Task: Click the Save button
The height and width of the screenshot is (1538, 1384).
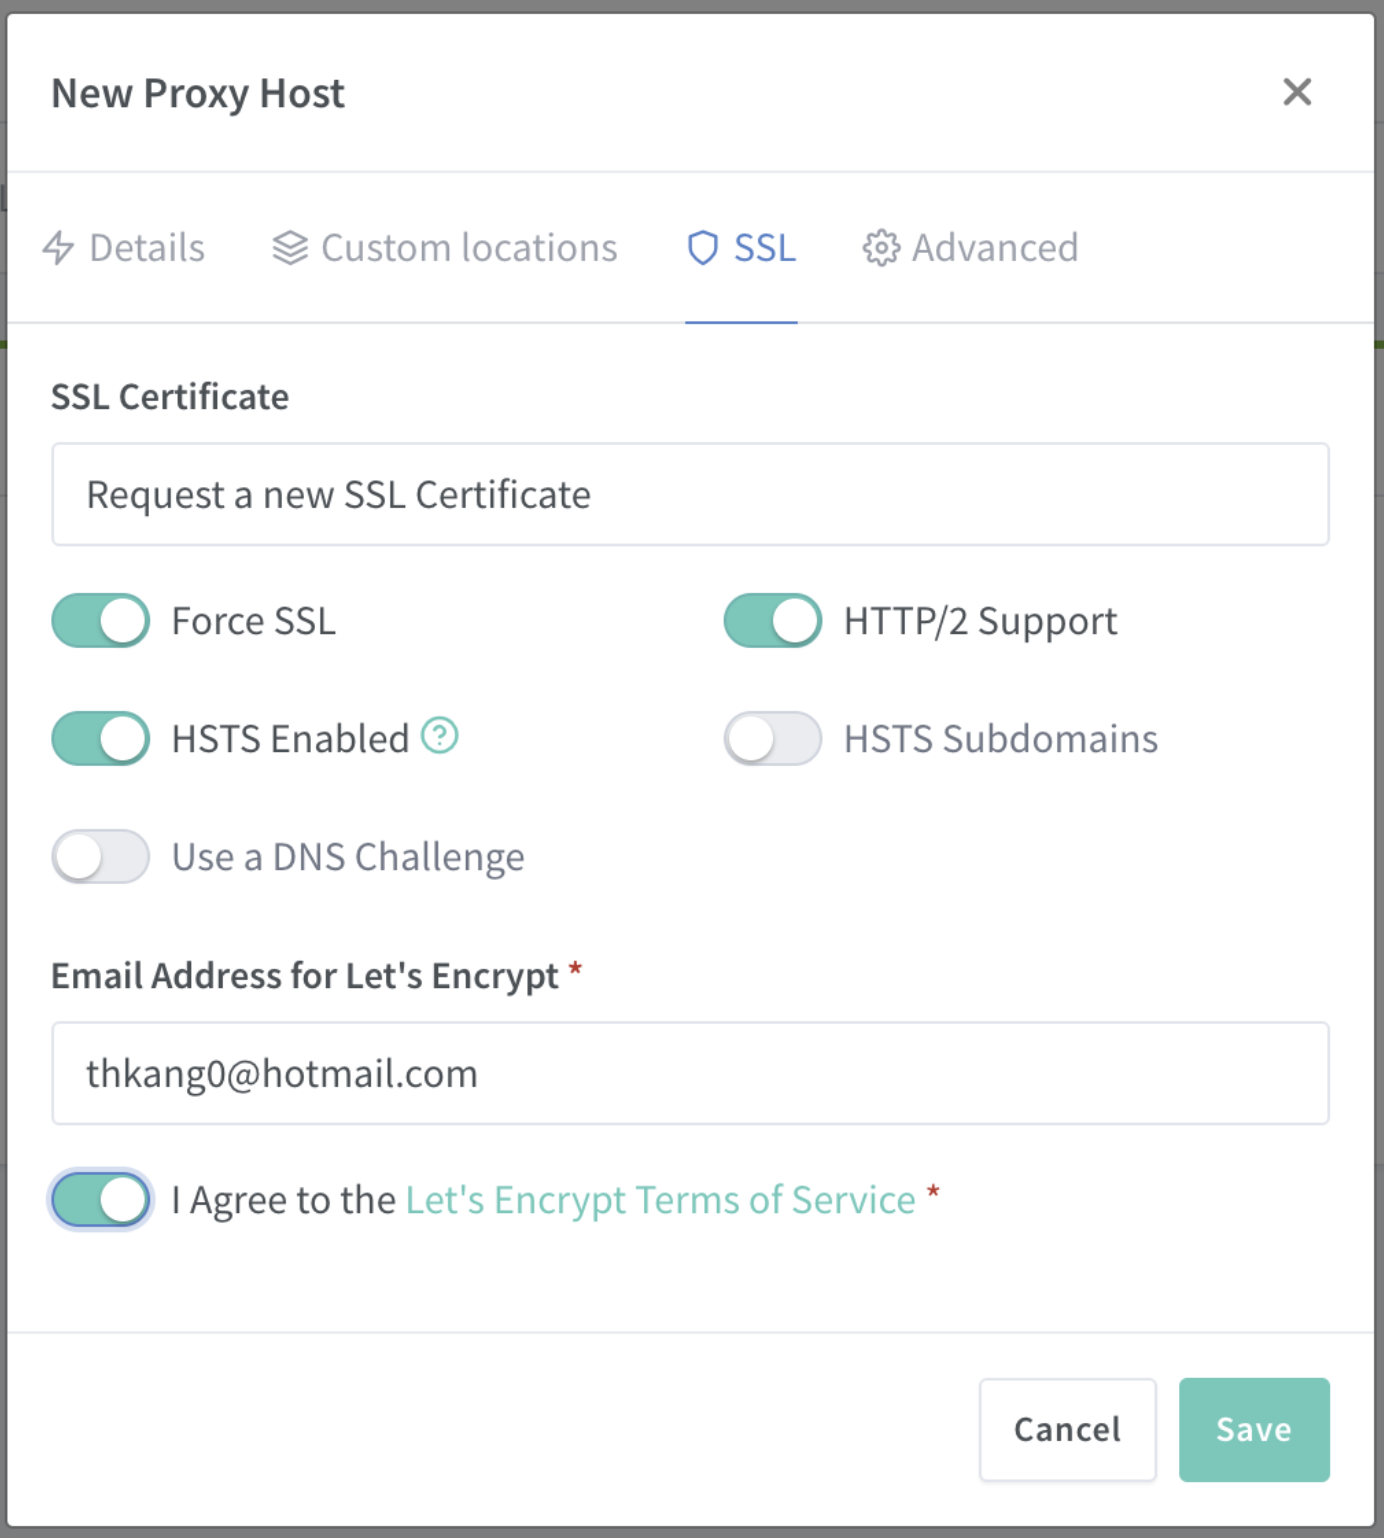Action: (x=1254, y=1430)
